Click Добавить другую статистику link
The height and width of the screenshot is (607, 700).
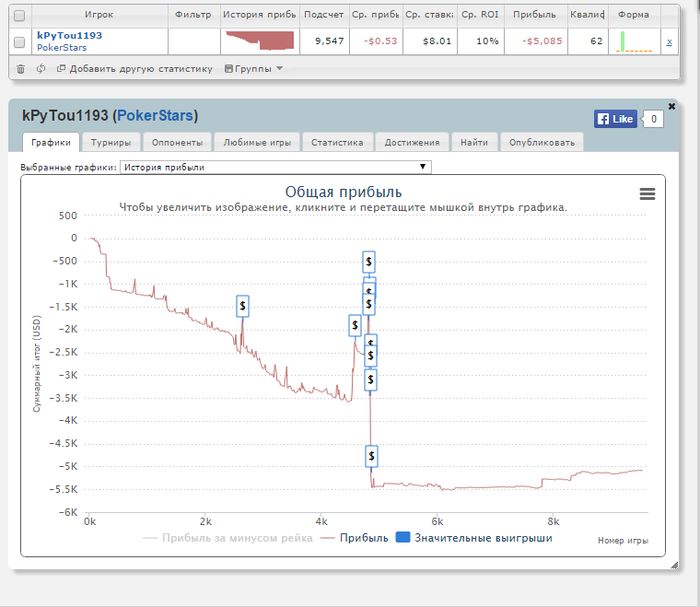[x=135, y=69]
